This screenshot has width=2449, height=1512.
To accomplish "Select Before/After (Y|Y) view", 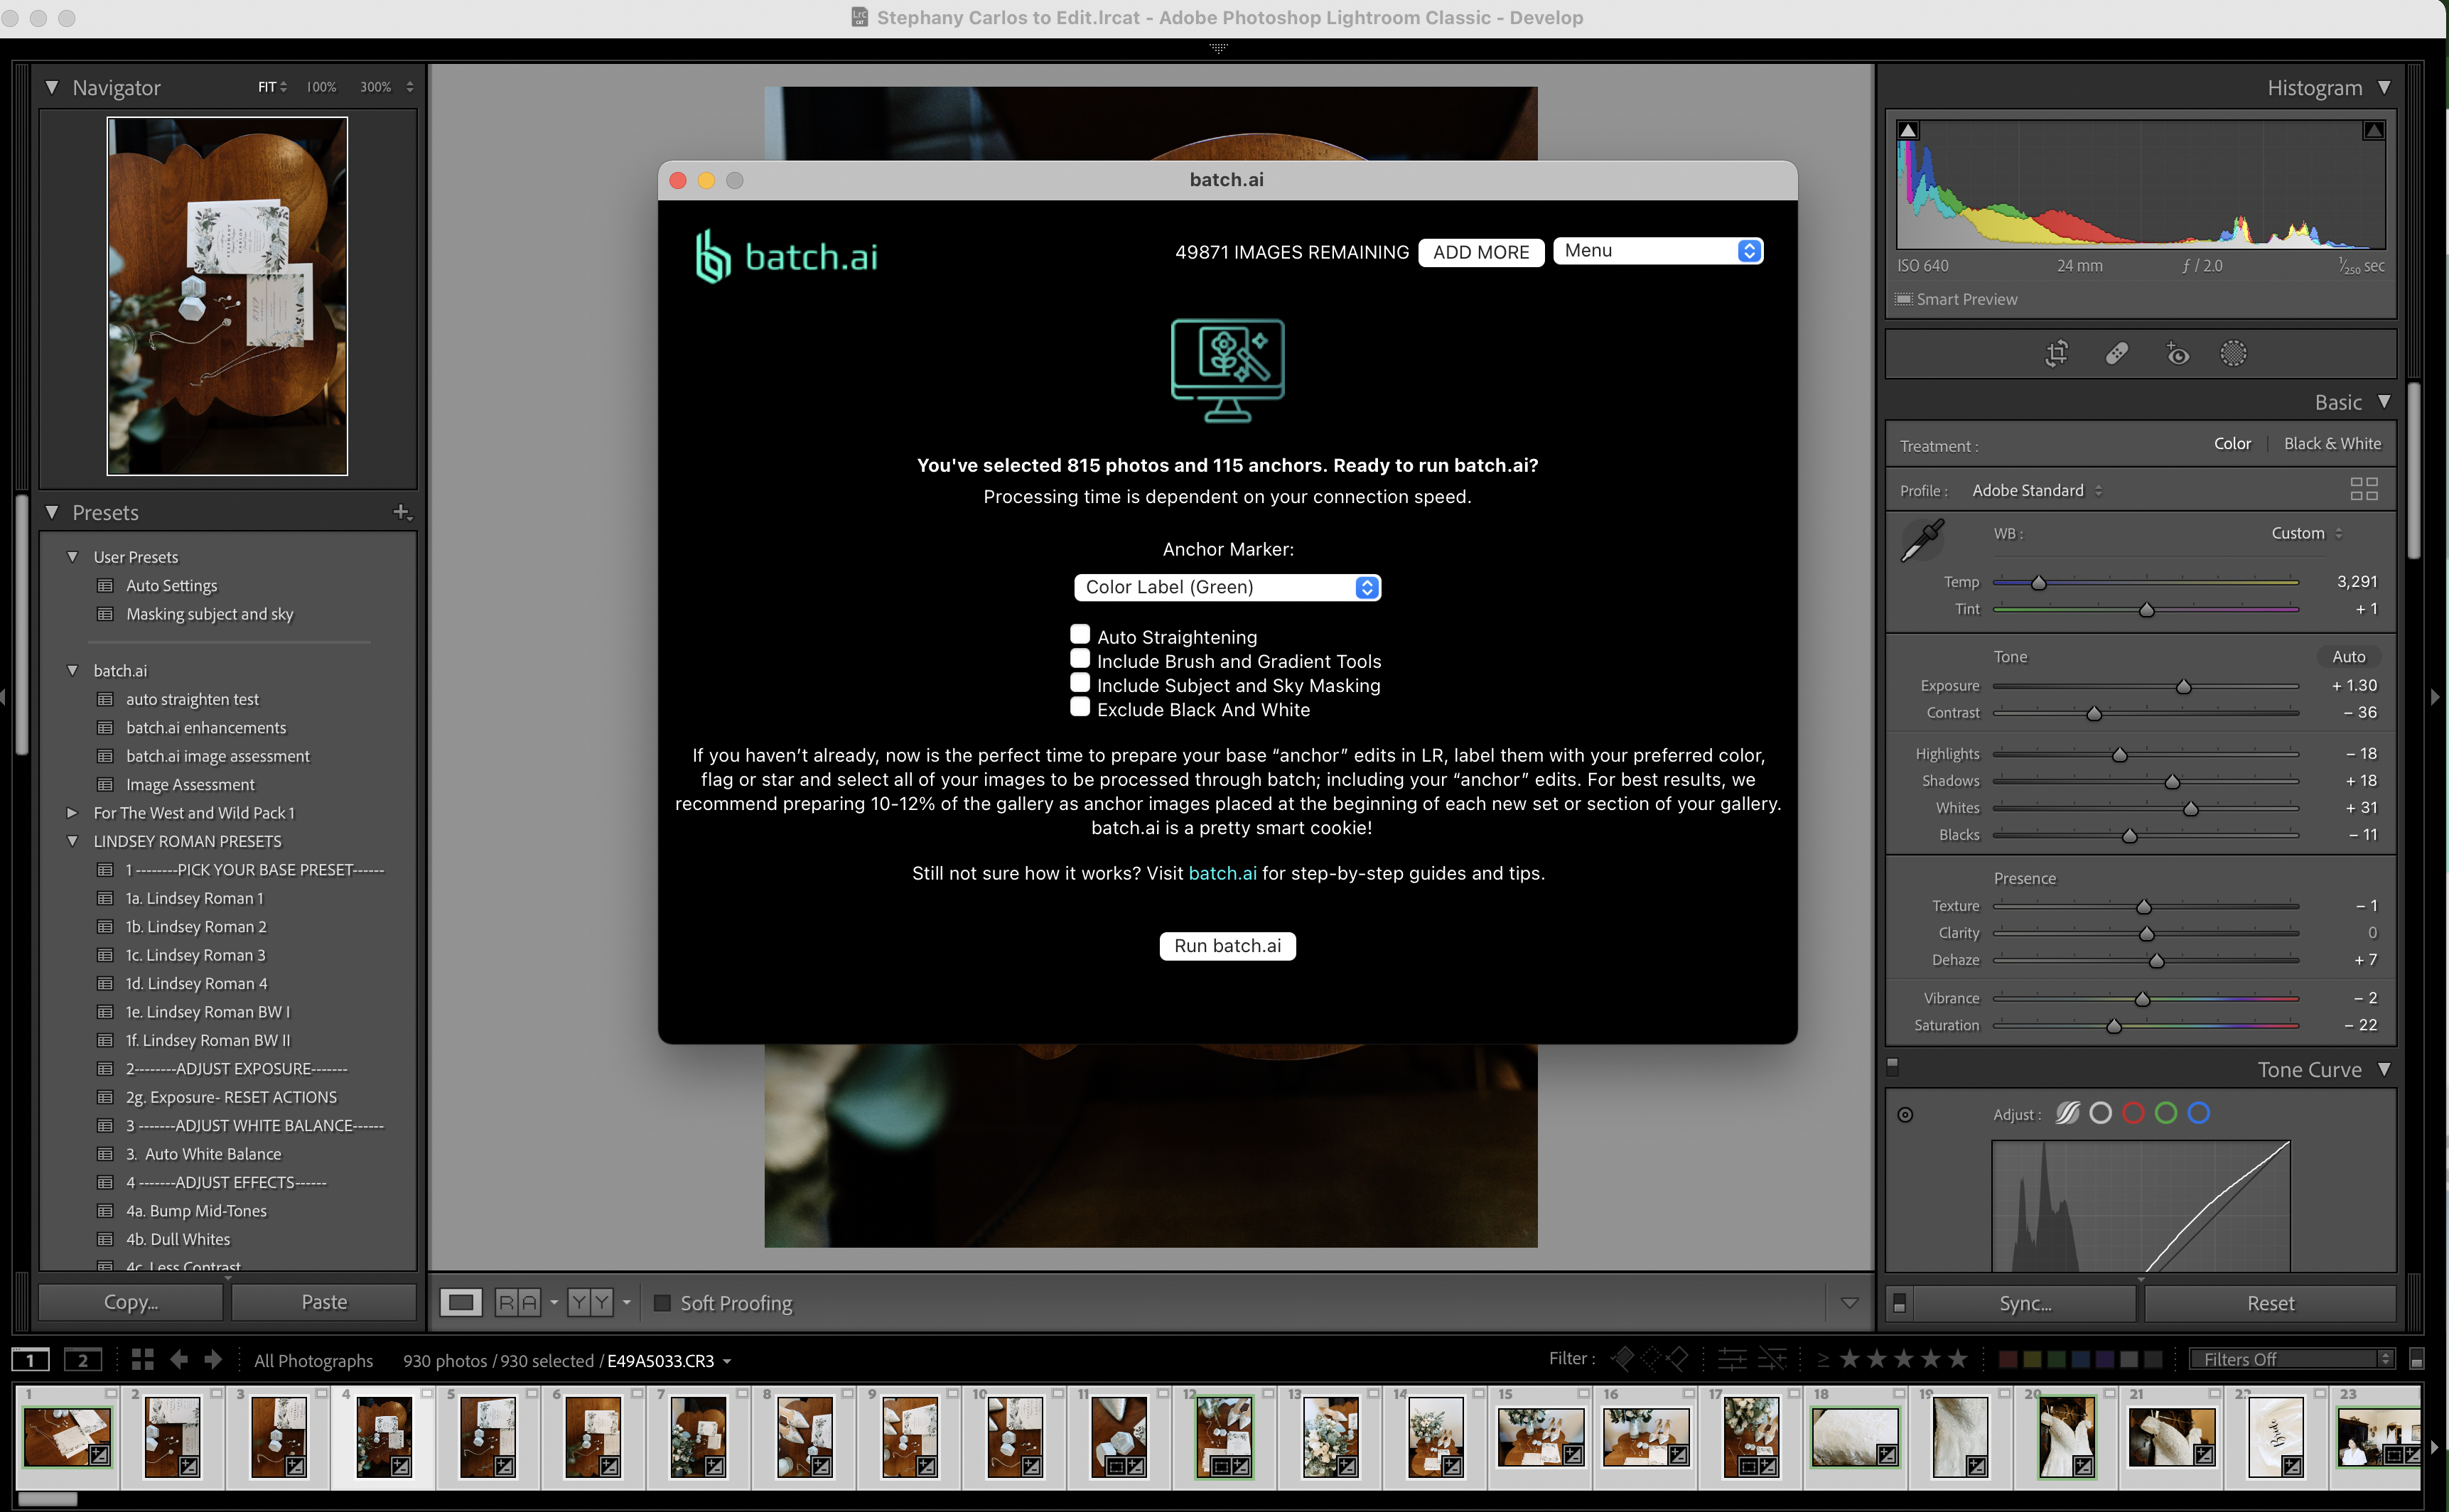I will (590, 1302).
